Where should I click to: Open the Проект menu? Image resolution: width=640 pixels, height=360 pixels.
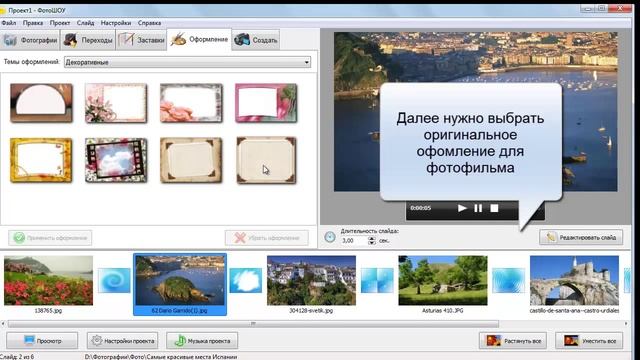click(x=60, y=23)
